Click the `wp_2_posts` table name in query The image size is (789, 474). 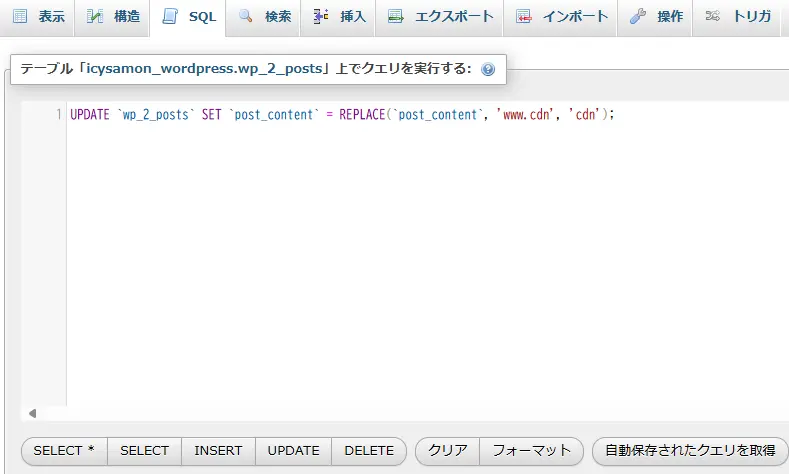(x=156, y=115)
